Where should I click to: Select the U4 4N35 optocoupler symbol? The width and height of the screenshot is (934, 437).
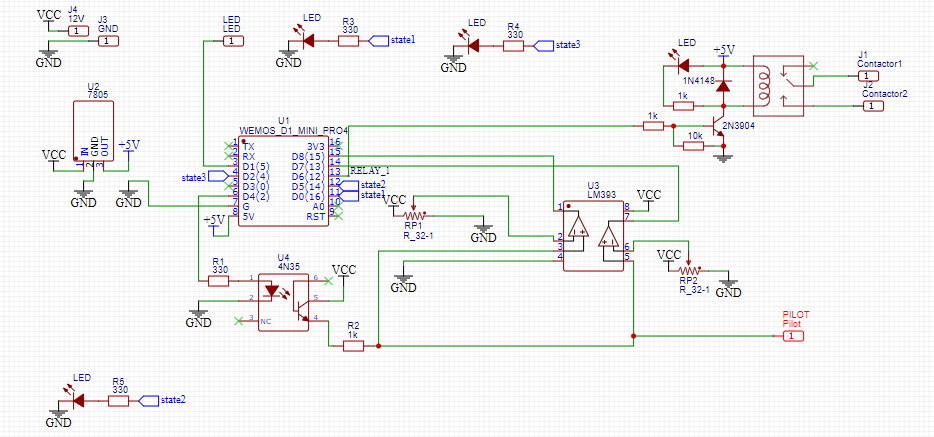coord(284,302)
